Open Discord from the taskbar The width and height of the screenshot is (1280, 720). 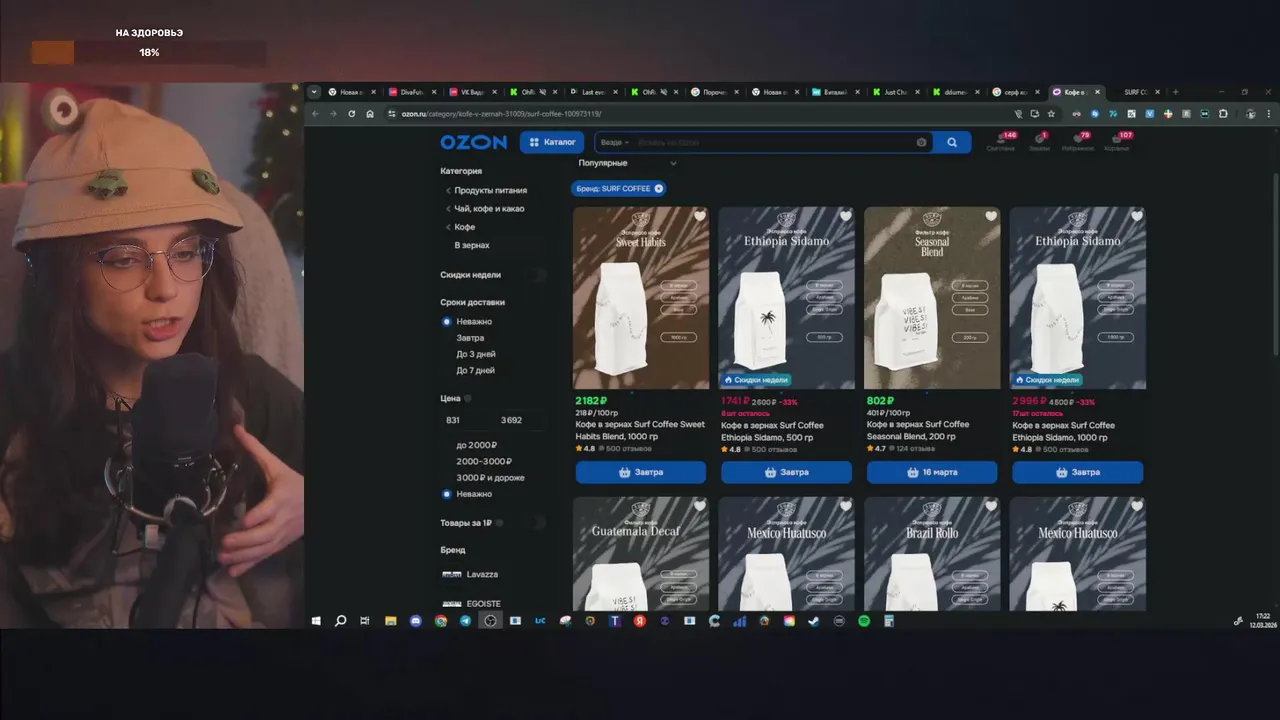pyautogui.click(x=416, y=621)
